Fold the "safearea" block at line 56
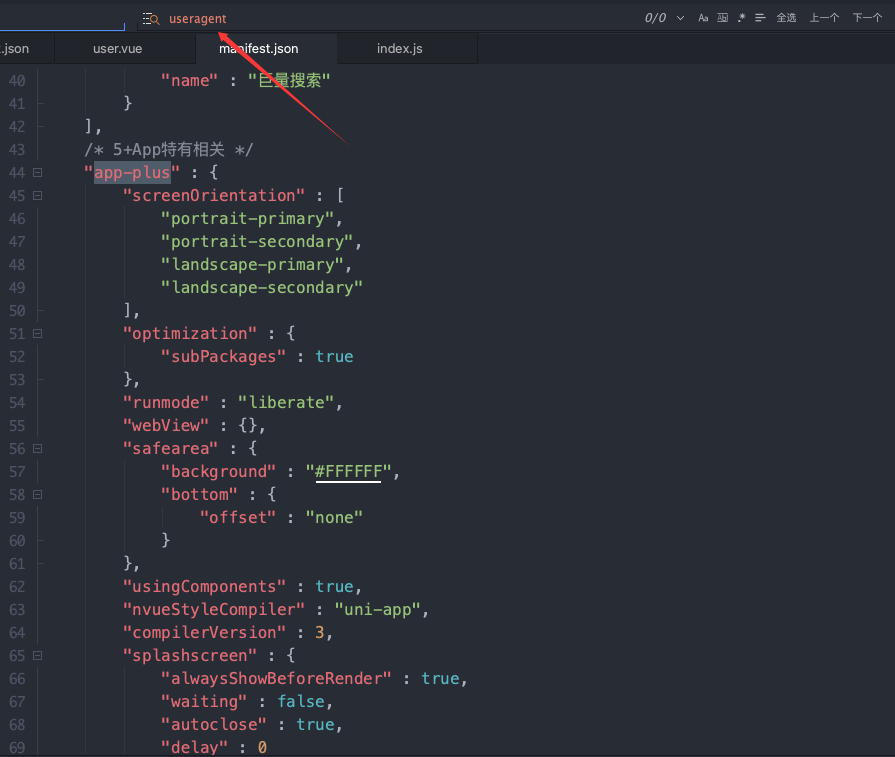The image size is (895, 757). click(38, 449)
